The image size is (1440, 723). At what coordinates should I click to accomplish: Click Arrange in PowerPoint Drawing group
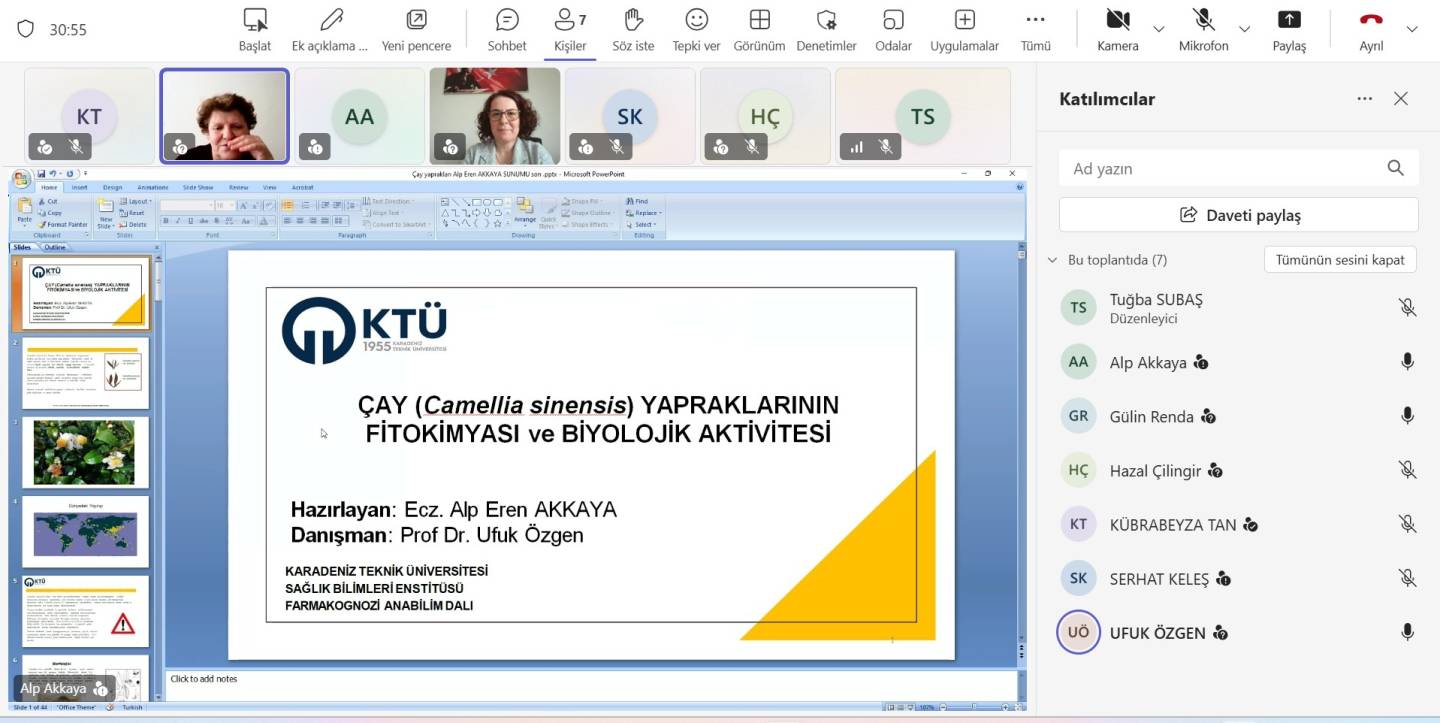coord(525,211)
